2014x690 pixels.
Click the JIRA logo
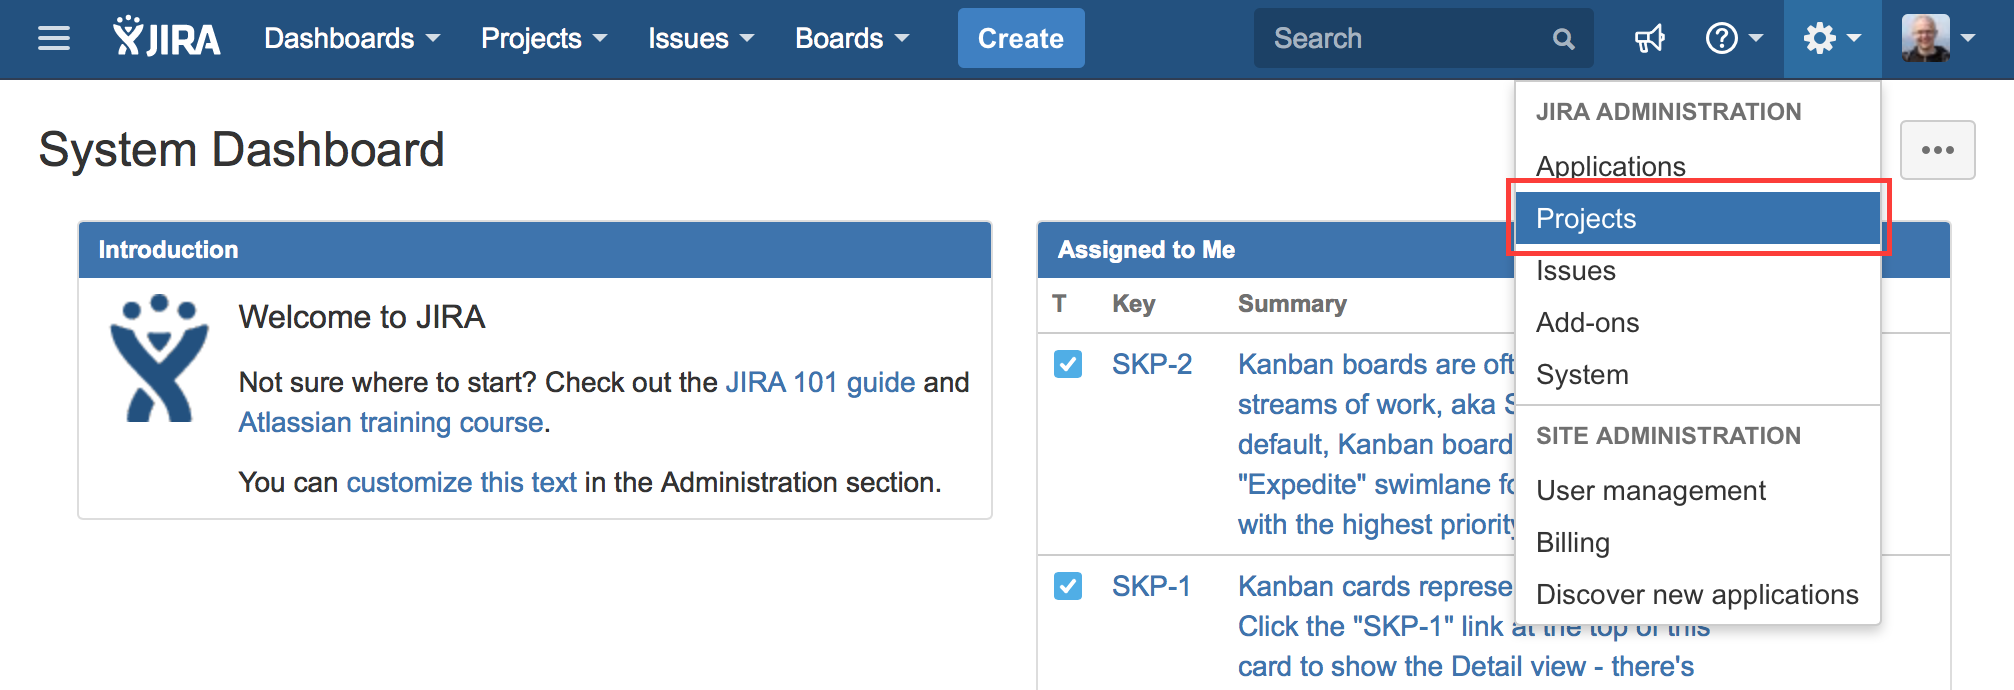click(166, 38)
